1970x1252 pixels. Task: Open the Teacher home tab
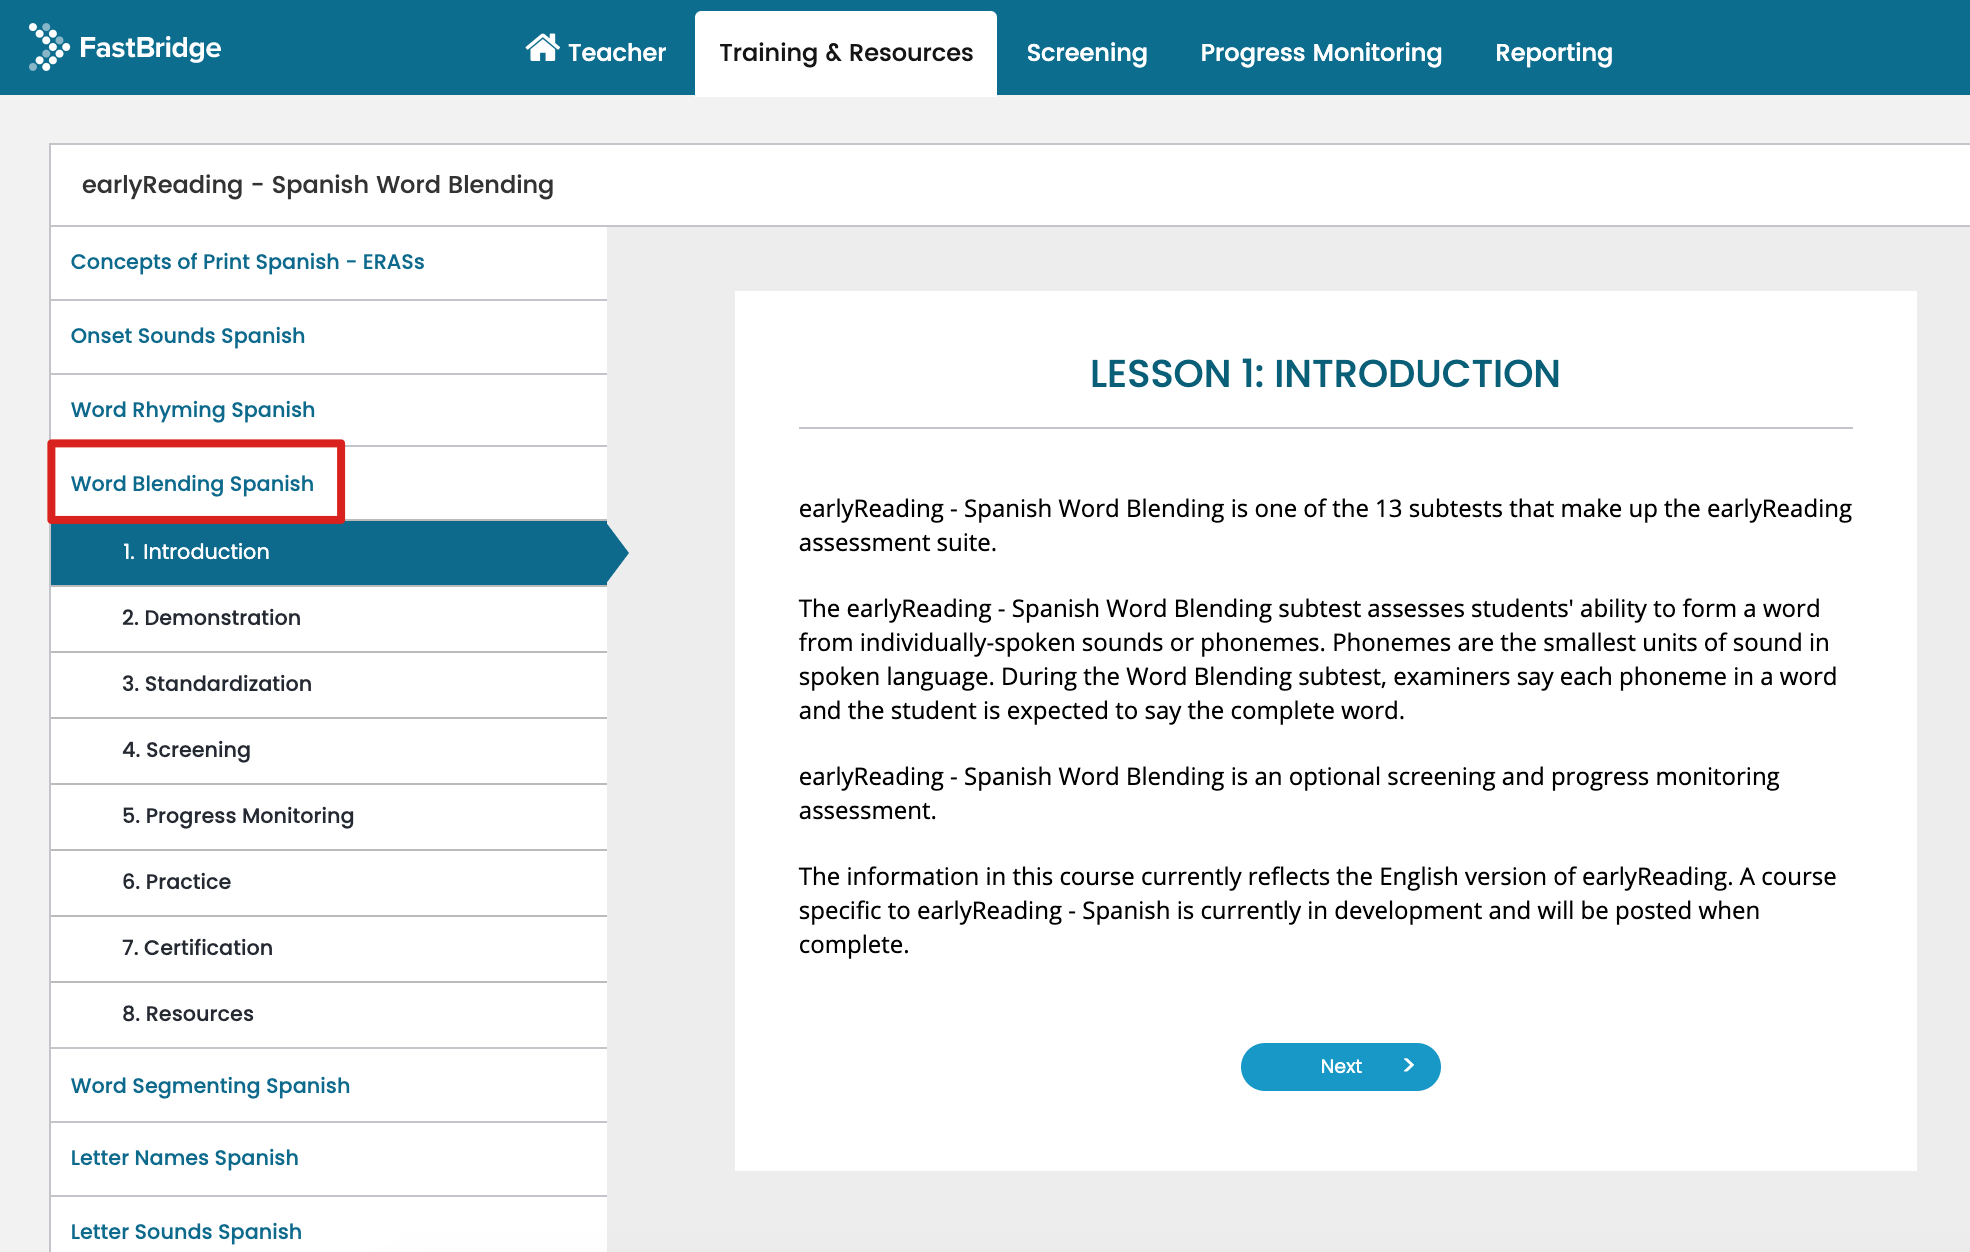click(x=596, y=52)
